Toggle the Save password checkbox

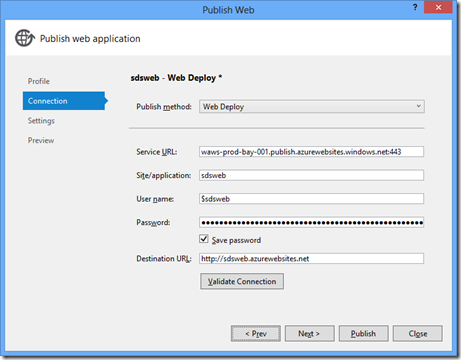point(204,239)
